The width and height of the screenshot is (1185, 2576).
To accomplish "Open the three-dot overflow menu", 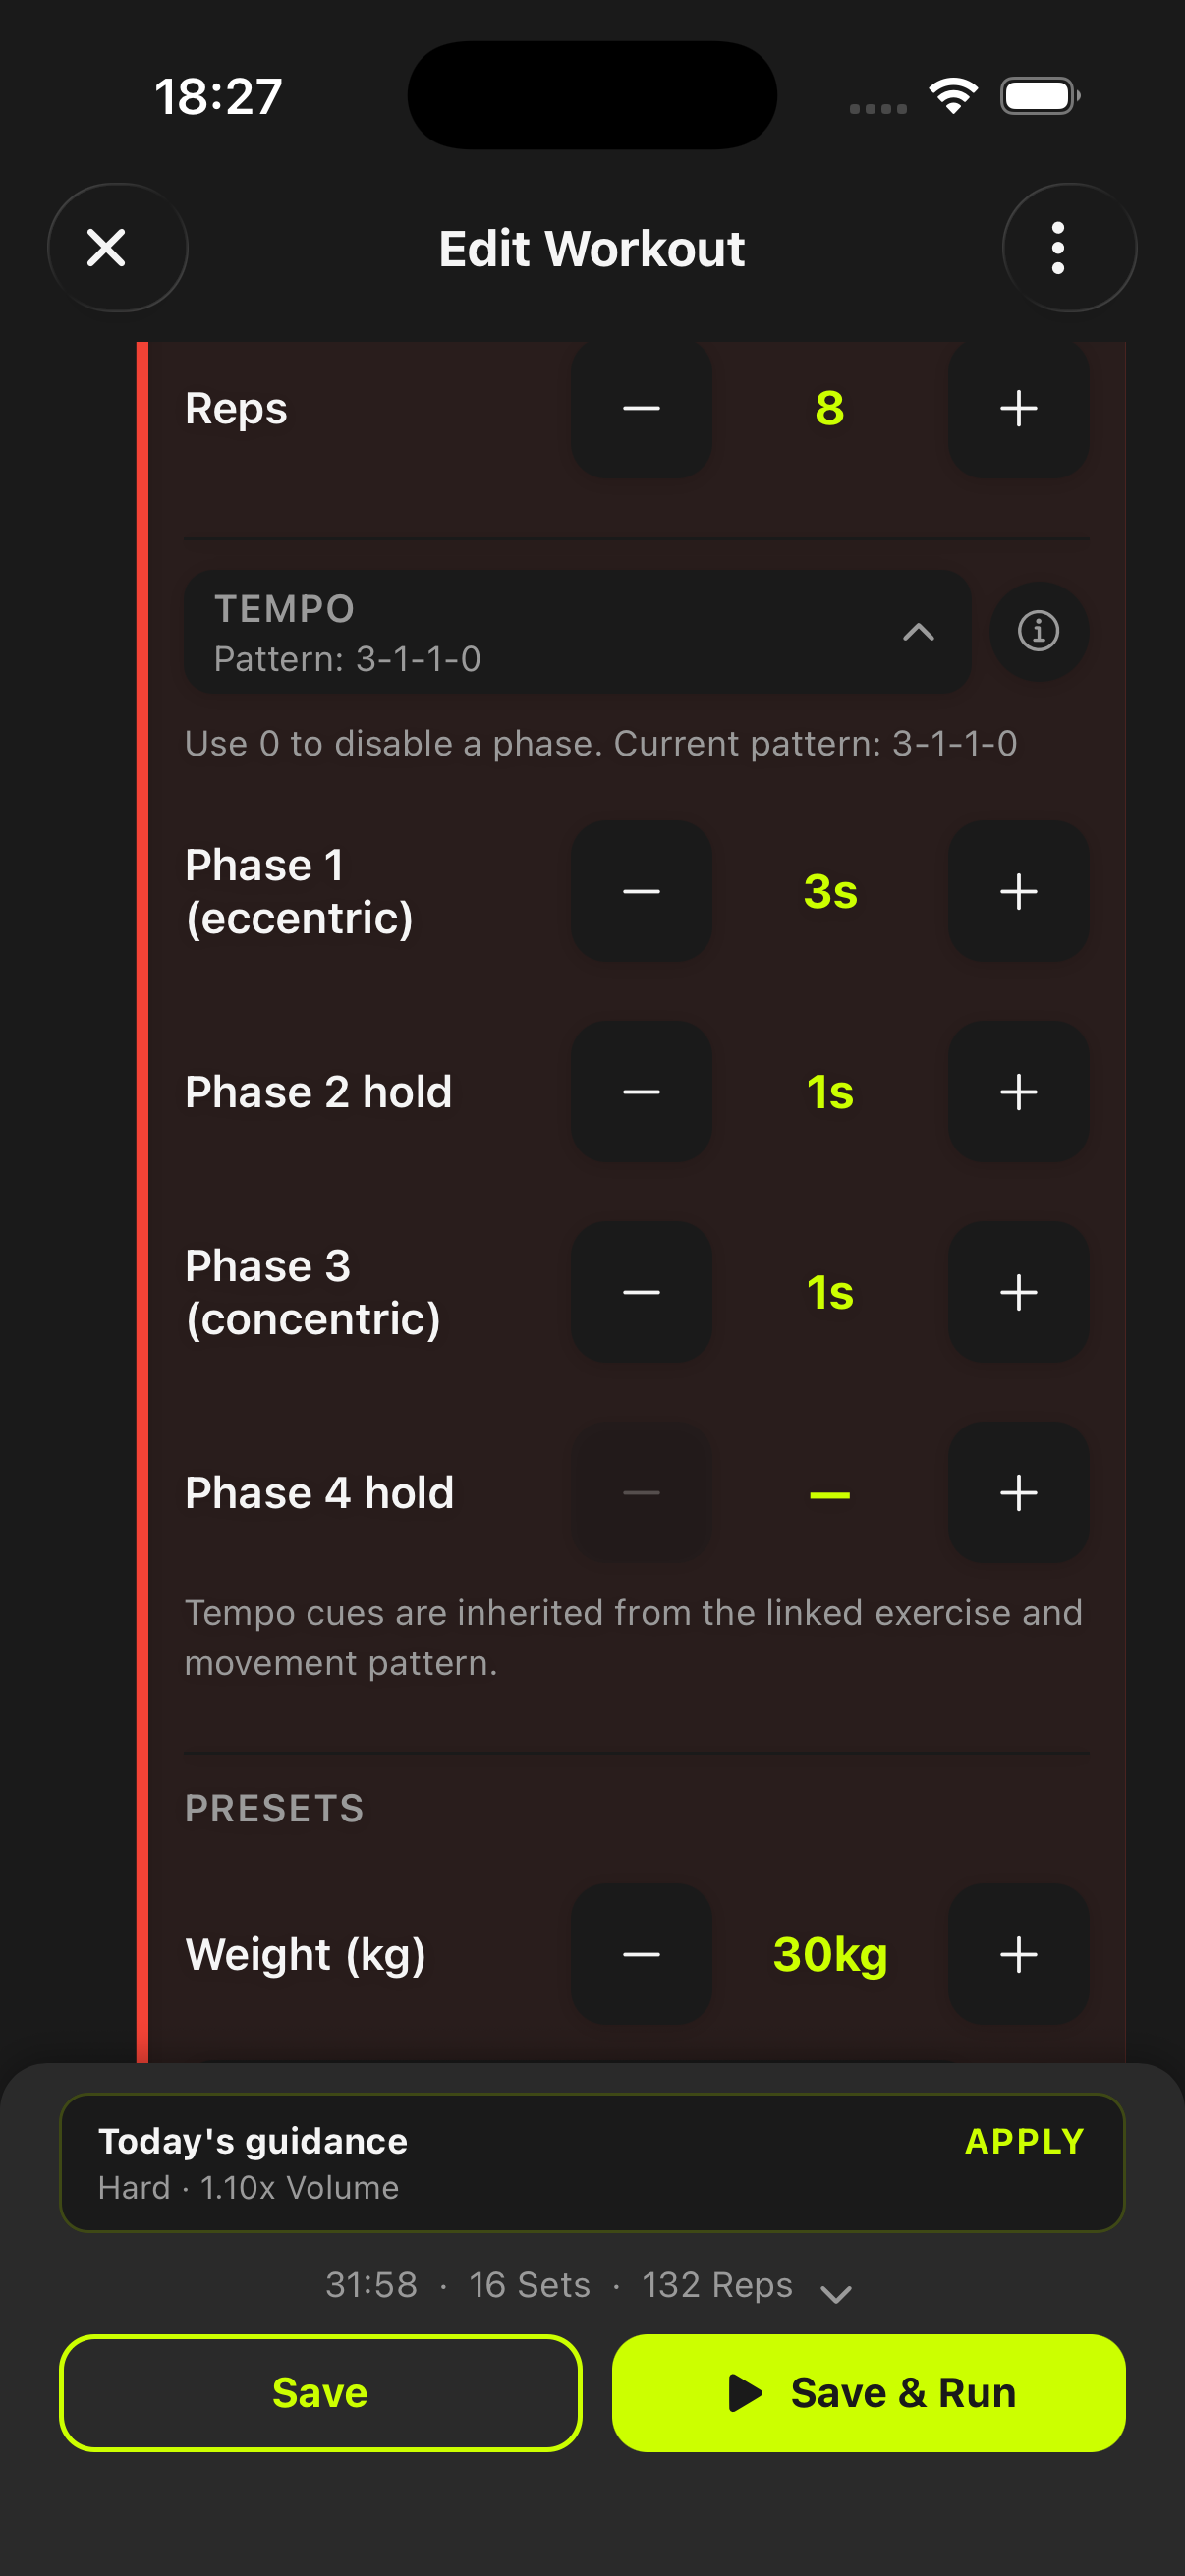I will pyautogui.click(x=1058, y=248).
